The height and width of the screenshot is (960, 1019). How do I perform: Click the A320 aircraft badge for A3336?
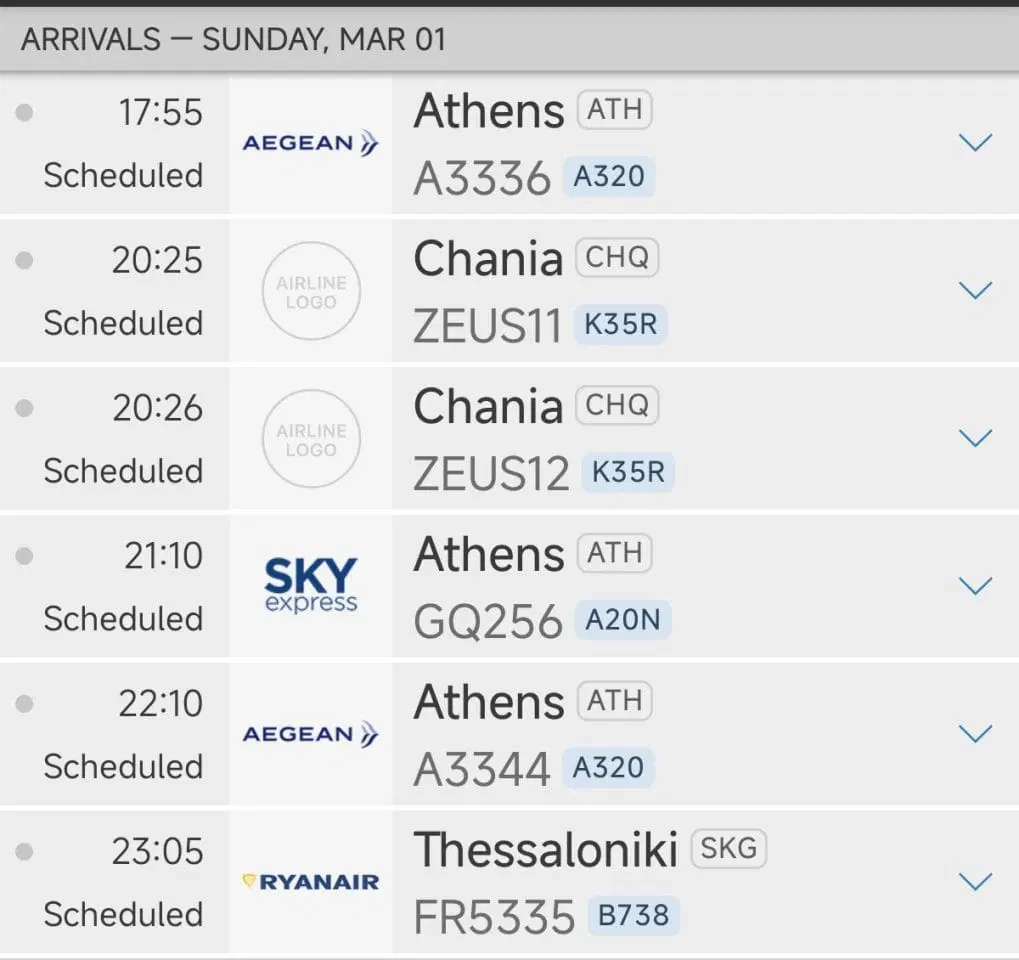click(609, 177)
